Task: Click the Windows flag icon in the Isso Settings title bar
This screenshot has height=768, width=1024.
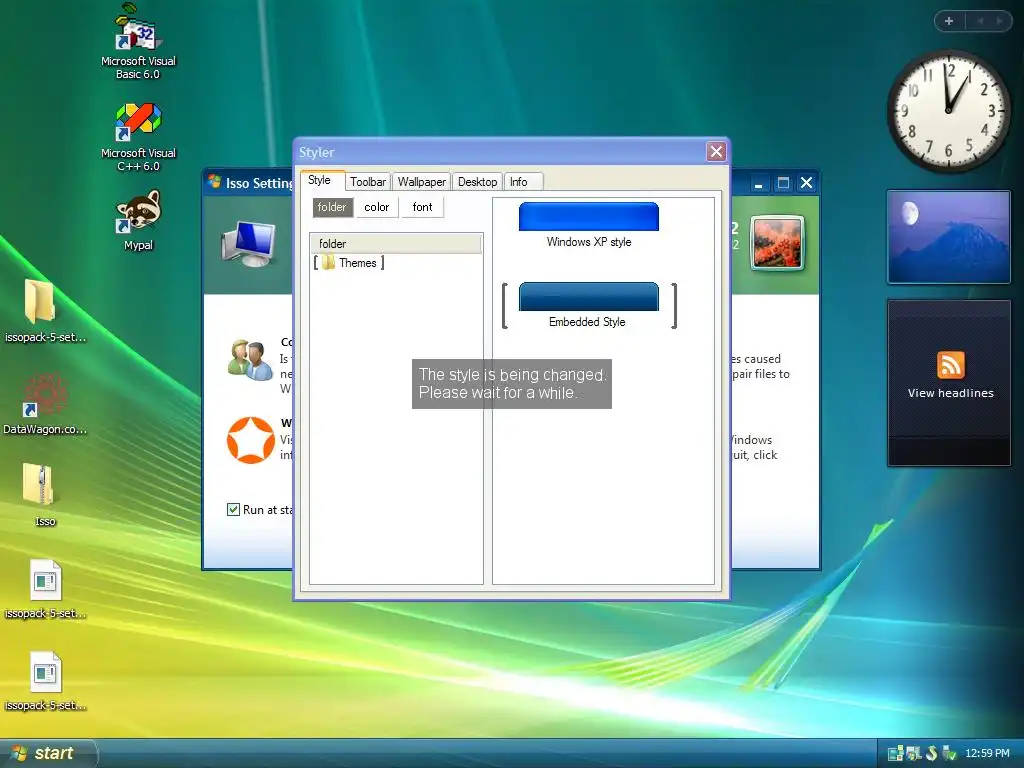Action: 214,182
